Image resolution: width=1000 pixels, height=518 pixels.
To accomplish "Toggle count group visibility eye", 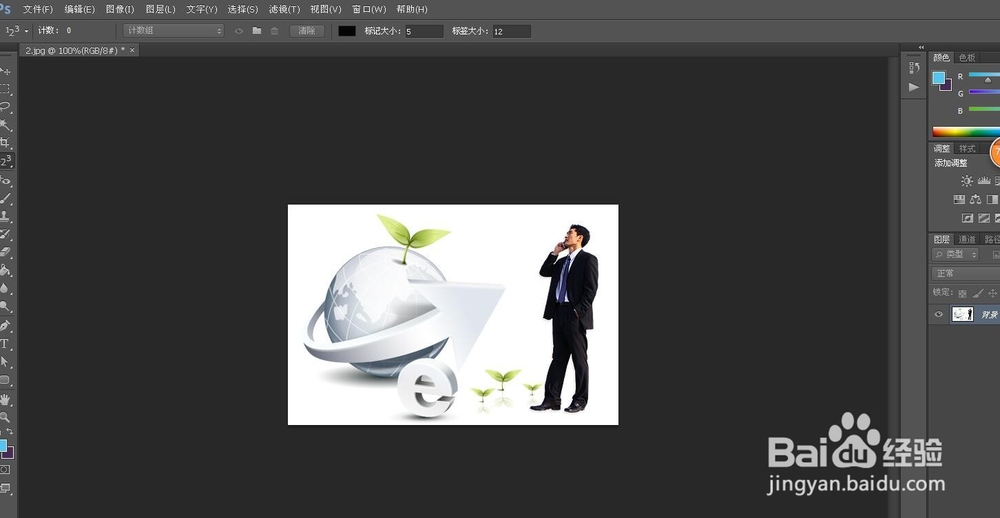I will (x=239, y=31).
